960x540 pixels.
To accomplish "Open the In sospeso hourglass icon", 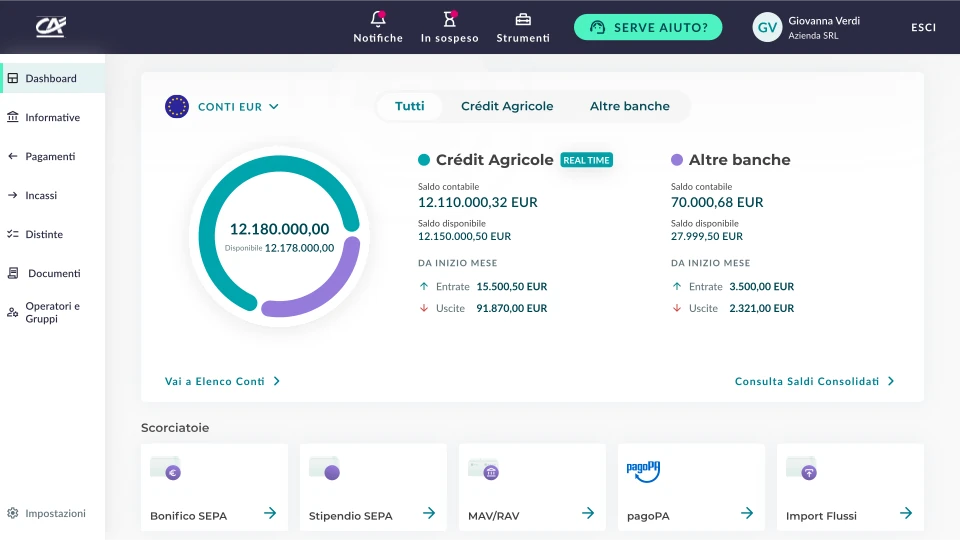I will pyautogui.click(x=450, y=19).
